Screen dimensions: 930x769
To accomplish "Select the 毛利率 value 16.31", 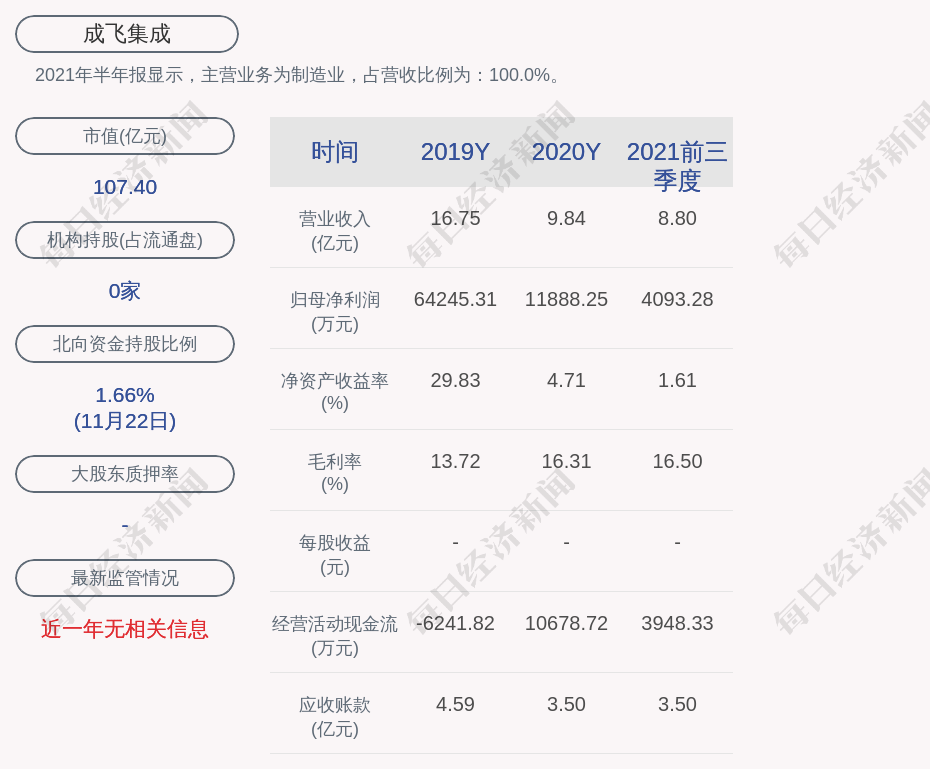I will pos(566,461).
